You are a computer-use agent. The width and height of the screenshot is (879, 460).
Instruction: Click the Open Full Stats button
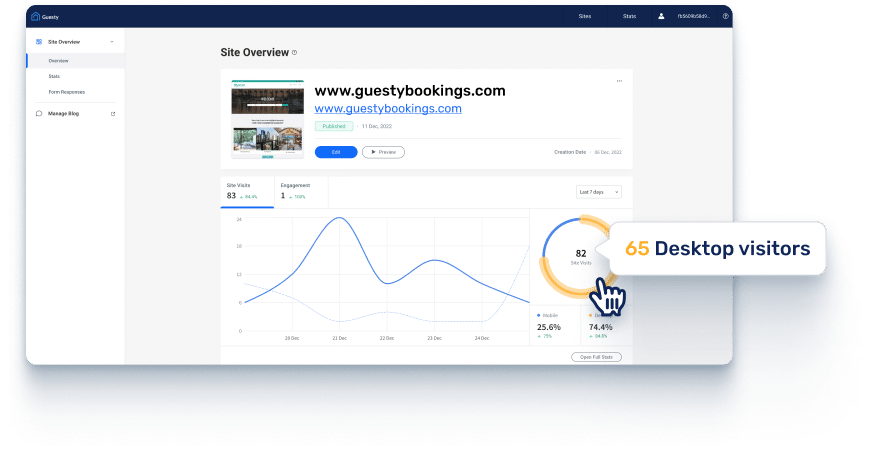point(596,357)
